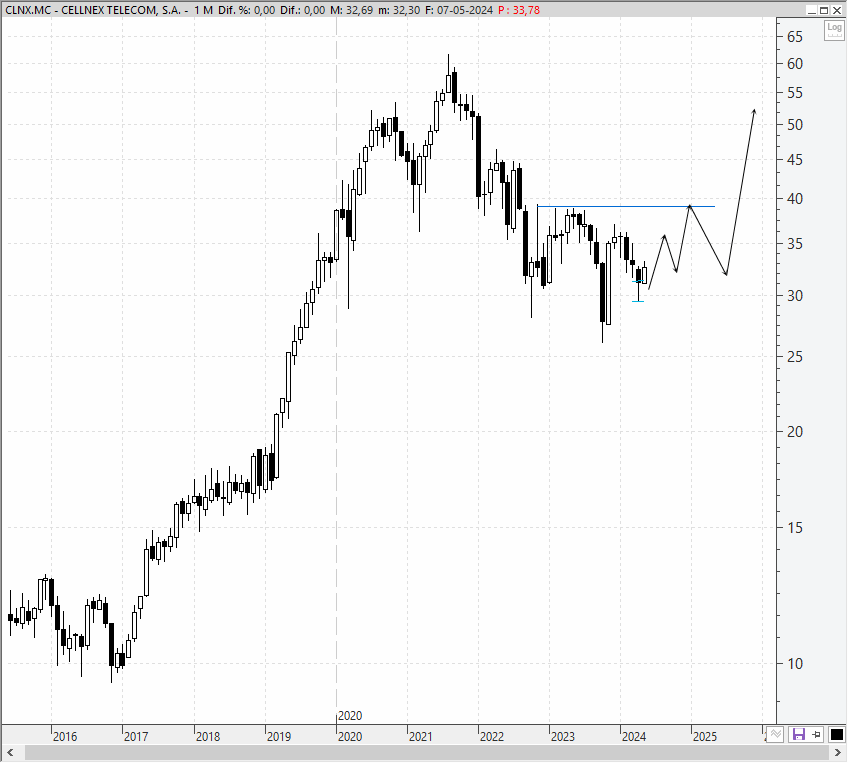Click the 2022 year label
The image size is (848, 763).
492,737
